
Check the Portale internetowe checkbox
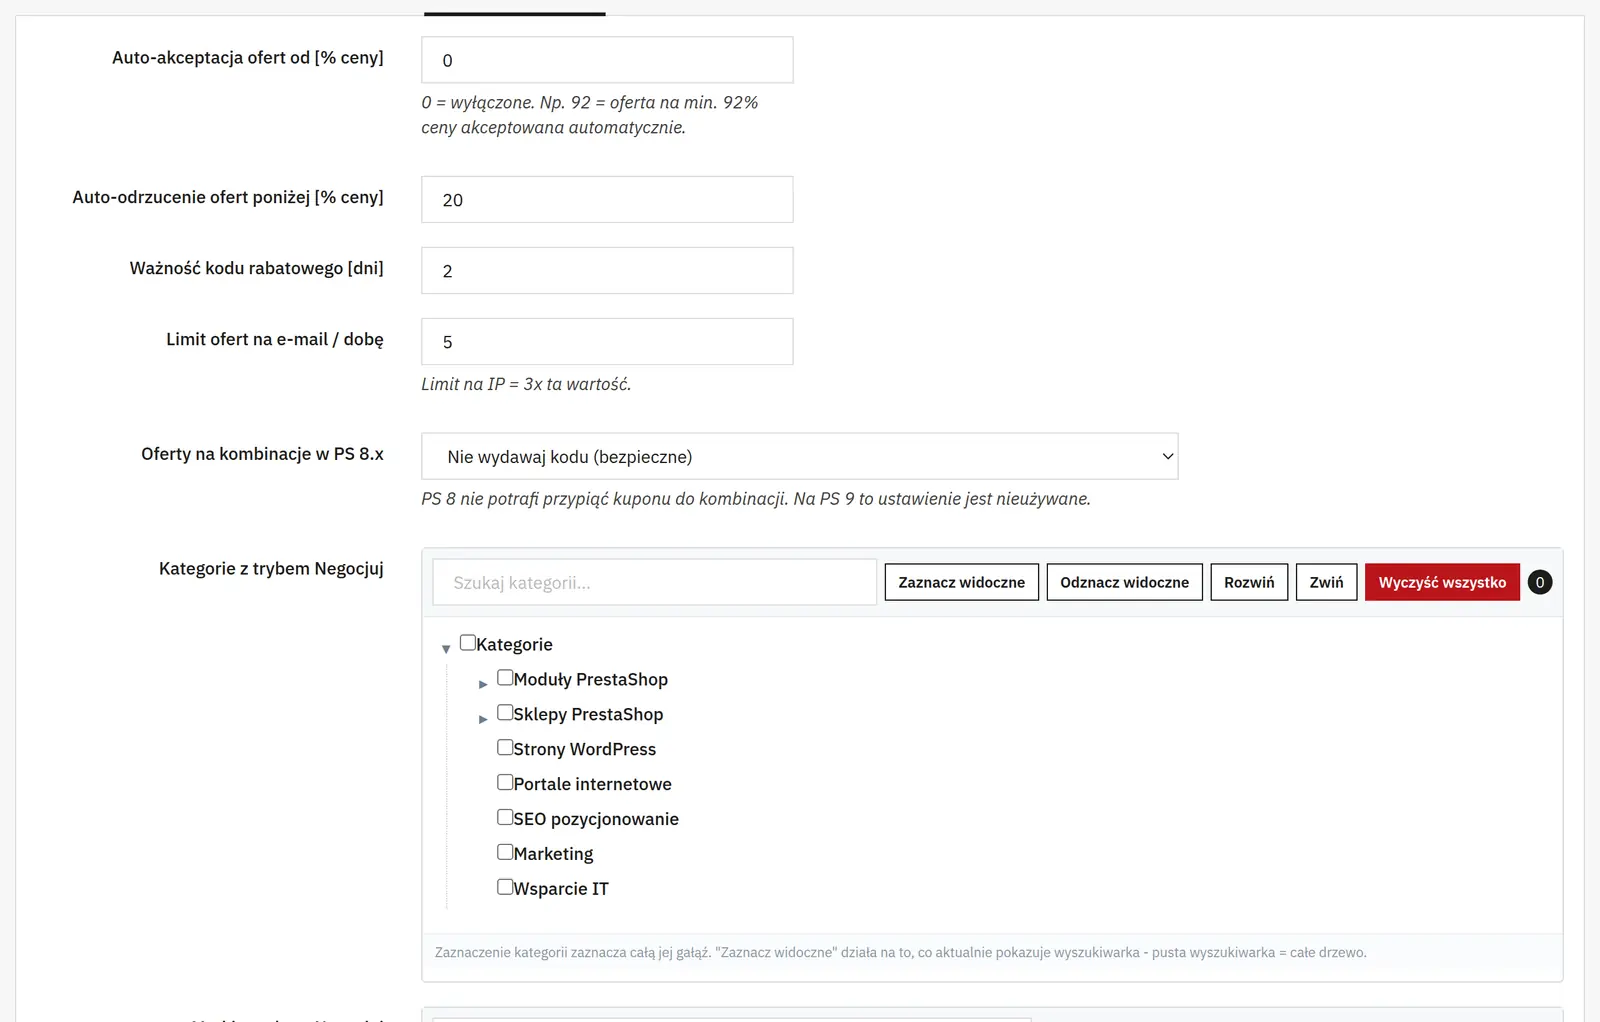point(505,783)
